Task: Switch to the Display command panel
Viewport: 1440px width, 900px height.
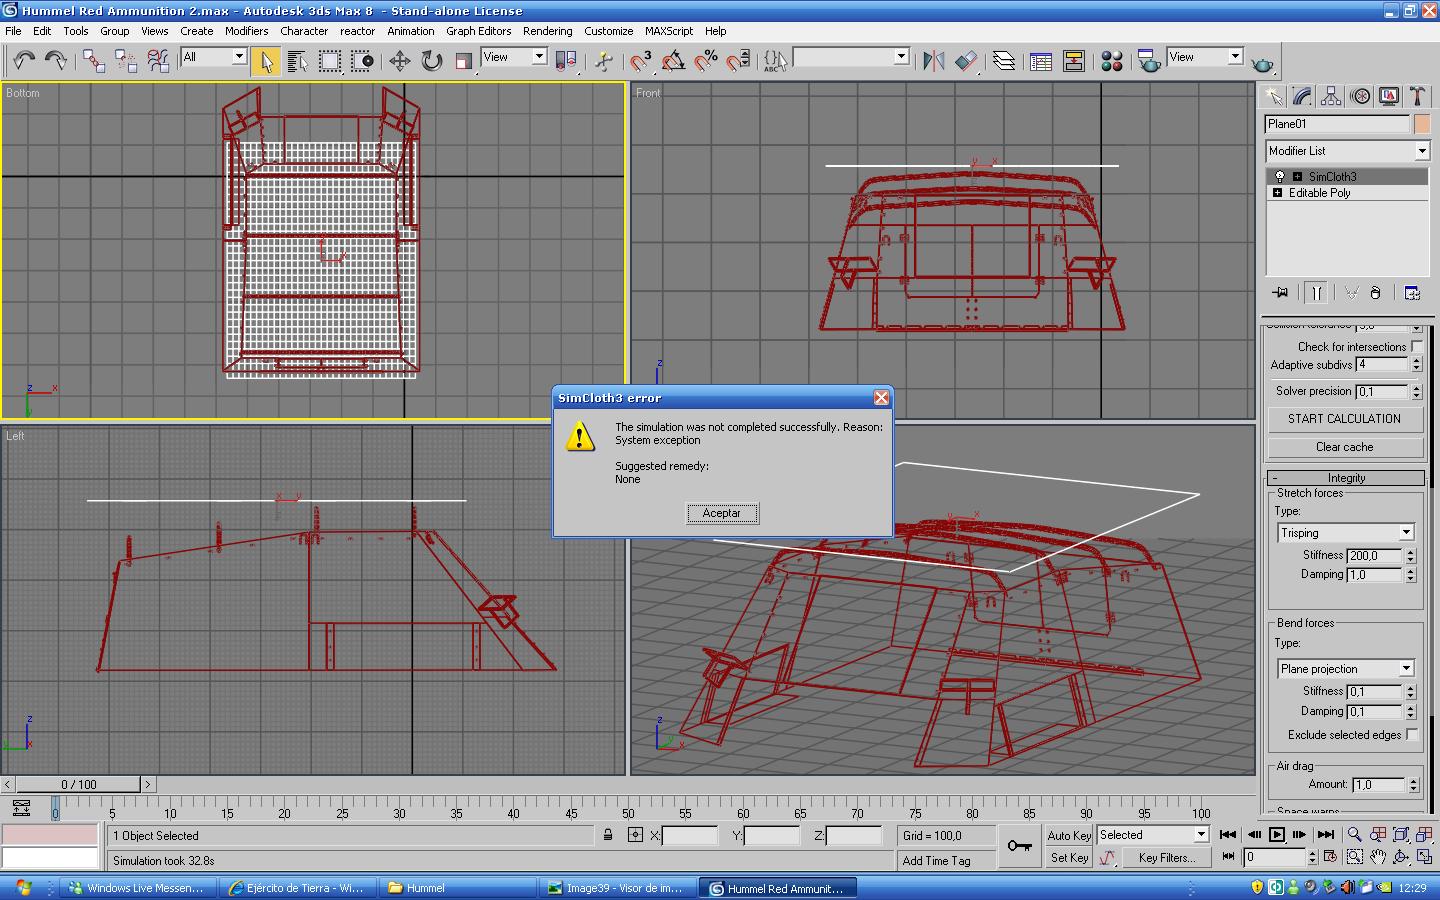Action: 1389,96
